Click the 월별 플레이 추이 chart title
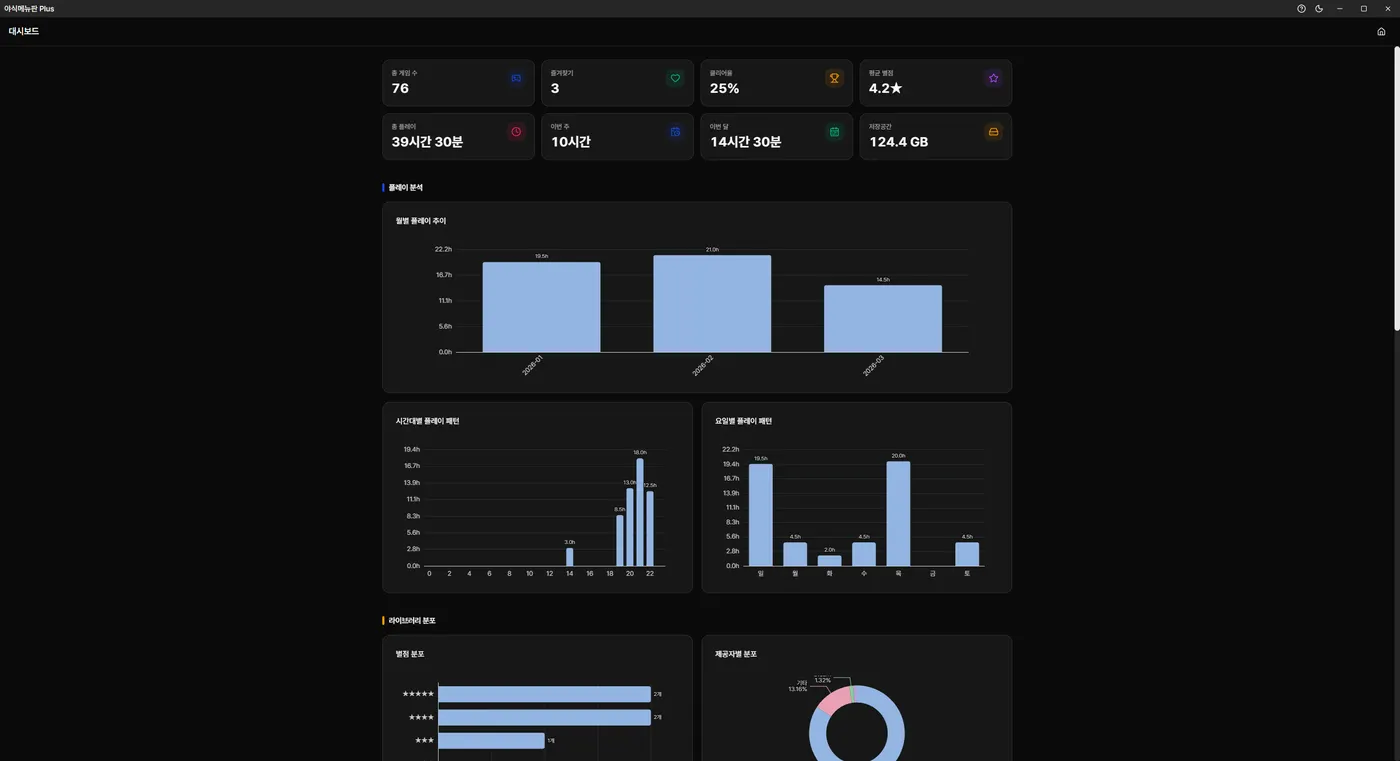This screenshot has height=761, width=1400. 421,221
